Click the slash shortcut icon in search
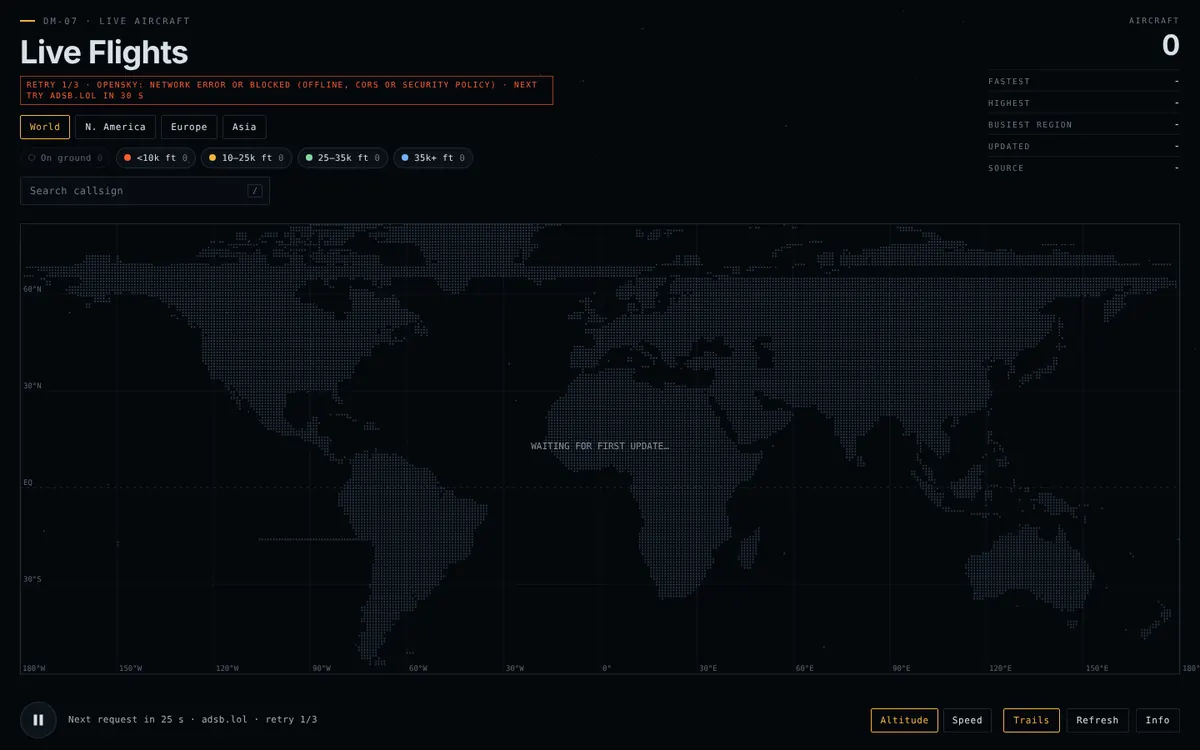Viewport: 1200px width, 750px height. pyautogui.click(x=255, y=191)
